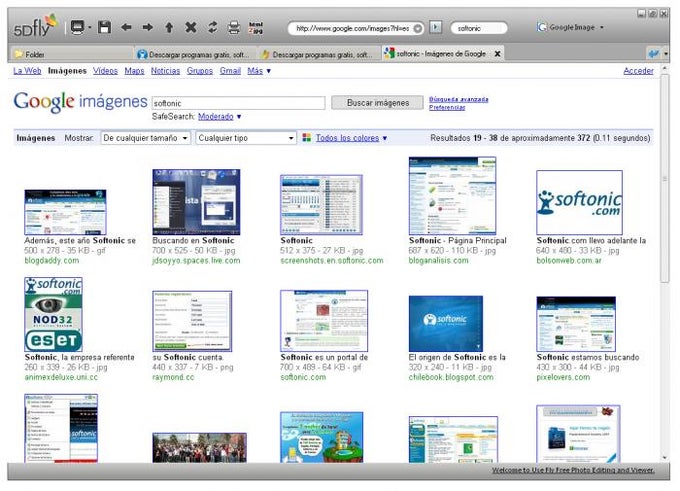Open the arrow dropdown beside the monitor icon
This screenshot has height=491, width=680.
point(89,27)
